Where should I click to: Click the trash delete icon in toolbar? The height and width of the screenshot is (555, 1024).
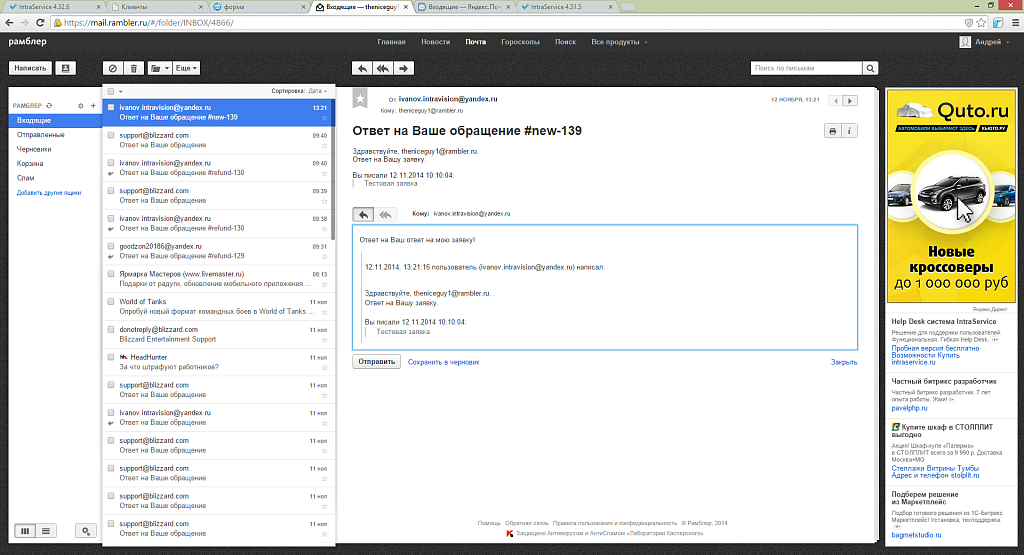click(135, 68)
